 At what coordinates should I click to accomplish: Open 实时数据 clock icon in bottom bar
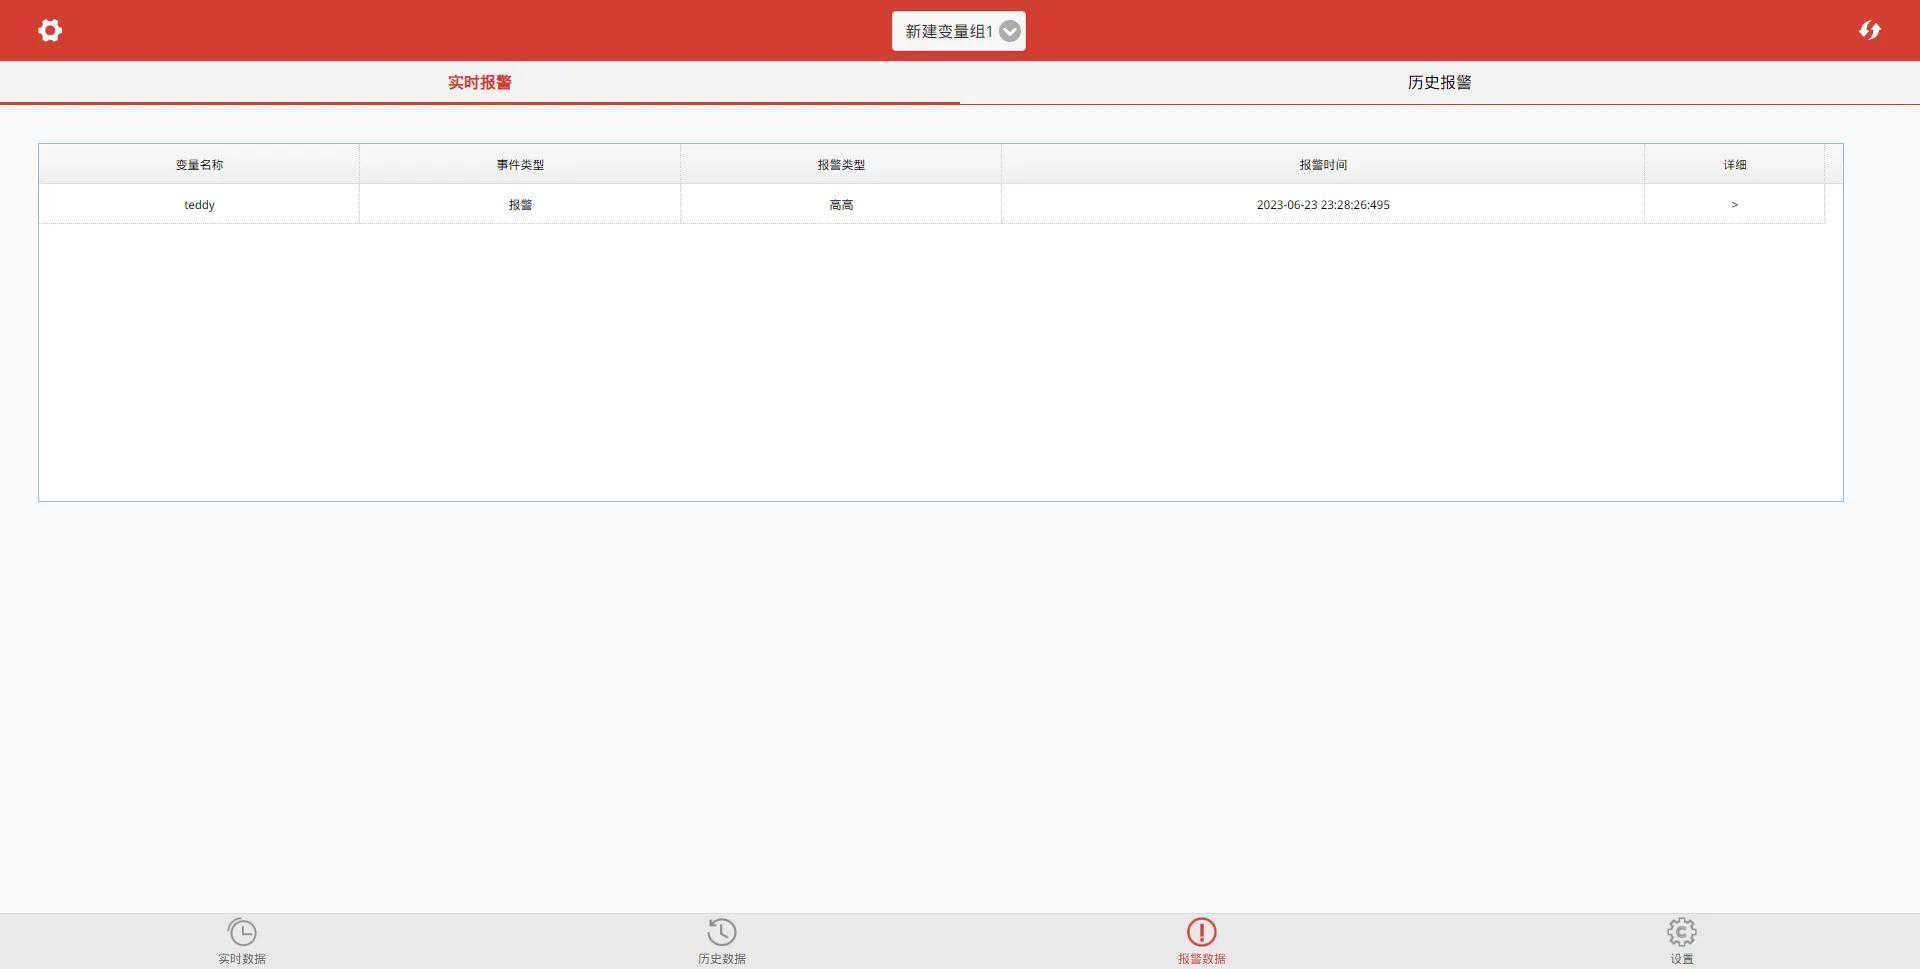[242, 932]
